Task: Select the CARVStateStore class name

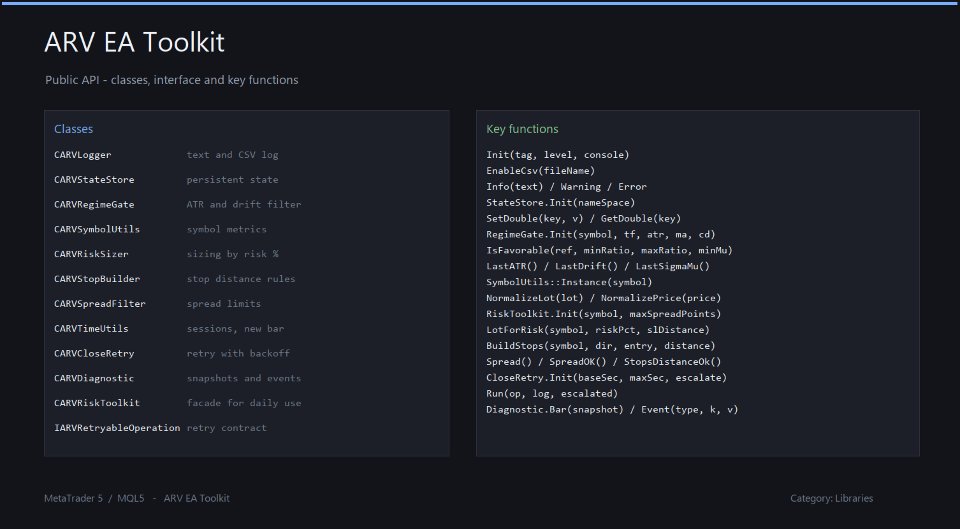Action: pyautogui.click(x=94, y=179)
